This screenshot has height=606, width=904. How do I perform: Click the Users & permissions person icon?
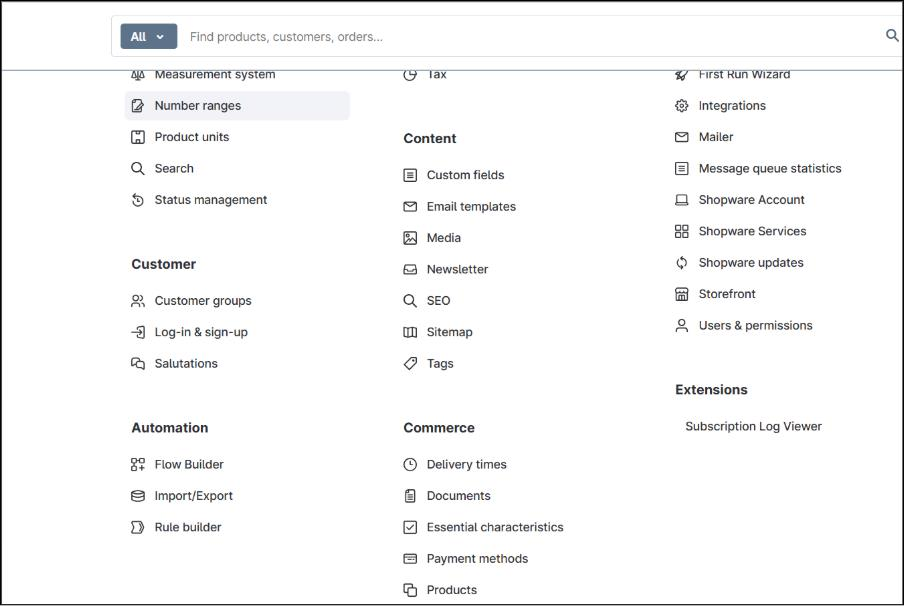pos(680,325)
